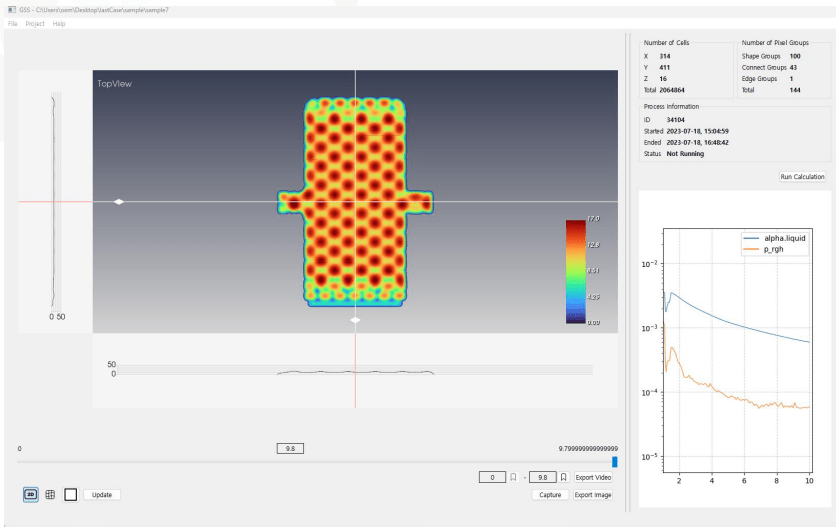Click the Capture button
Image resolution: width=836 pixels, height=527 pixels.
pyautogui.click(x=549, y=494)
